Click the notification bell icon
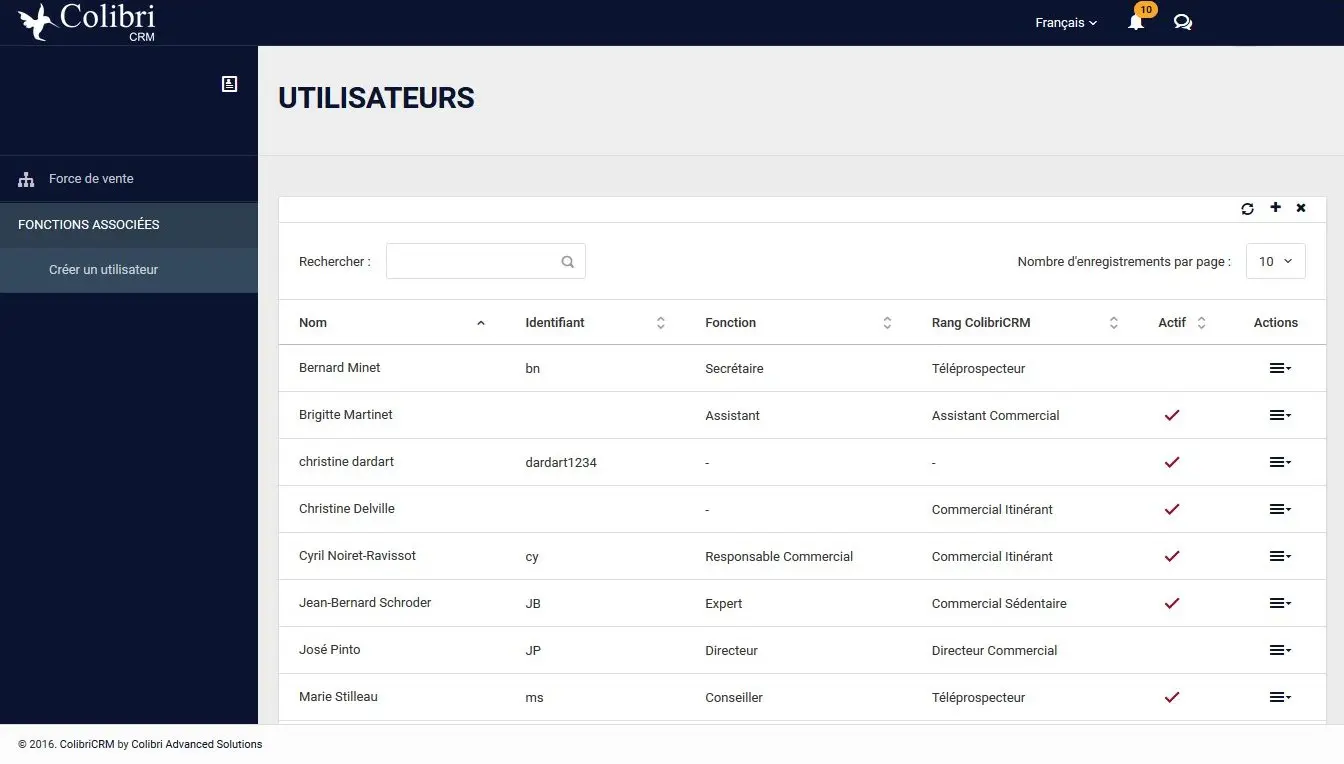The image size is (1344, 764). tap(1136, 22)
